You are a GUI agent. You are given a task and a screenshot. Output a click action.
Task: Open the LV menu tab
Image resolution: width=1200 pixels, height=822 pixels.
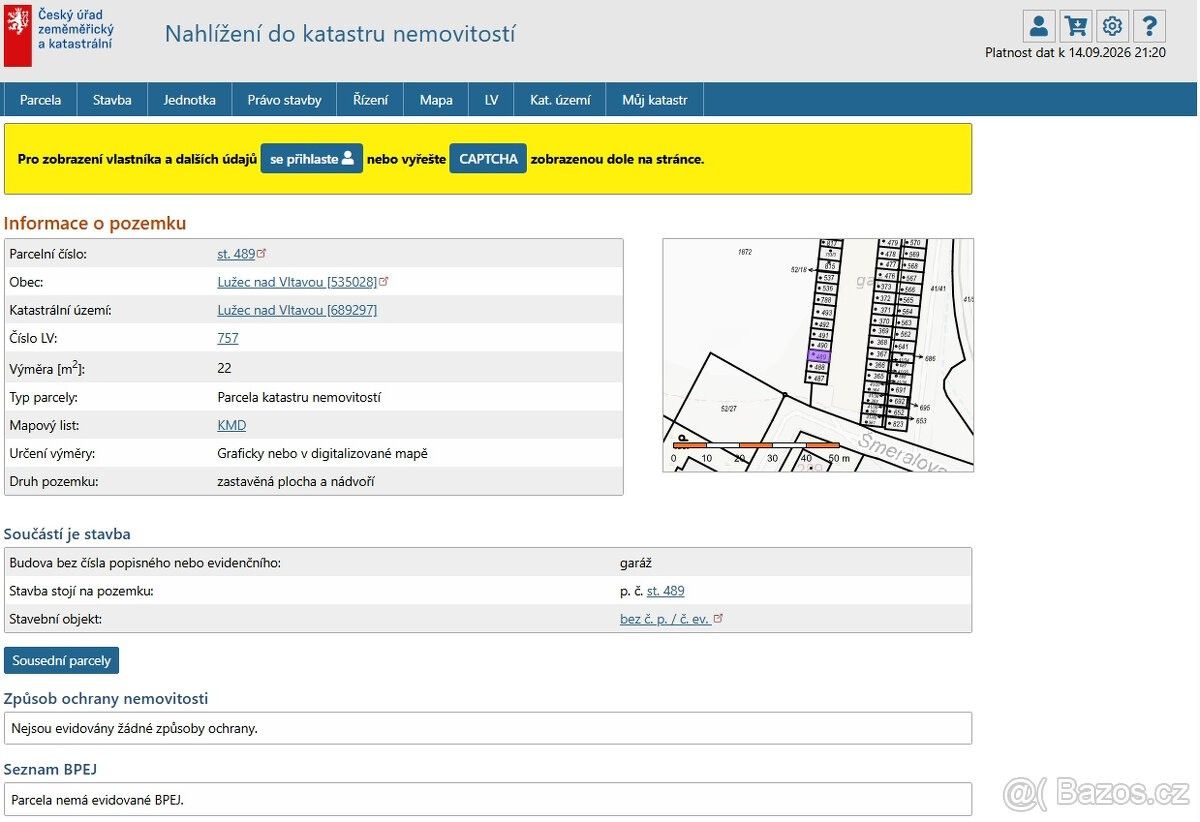(491, 100)
